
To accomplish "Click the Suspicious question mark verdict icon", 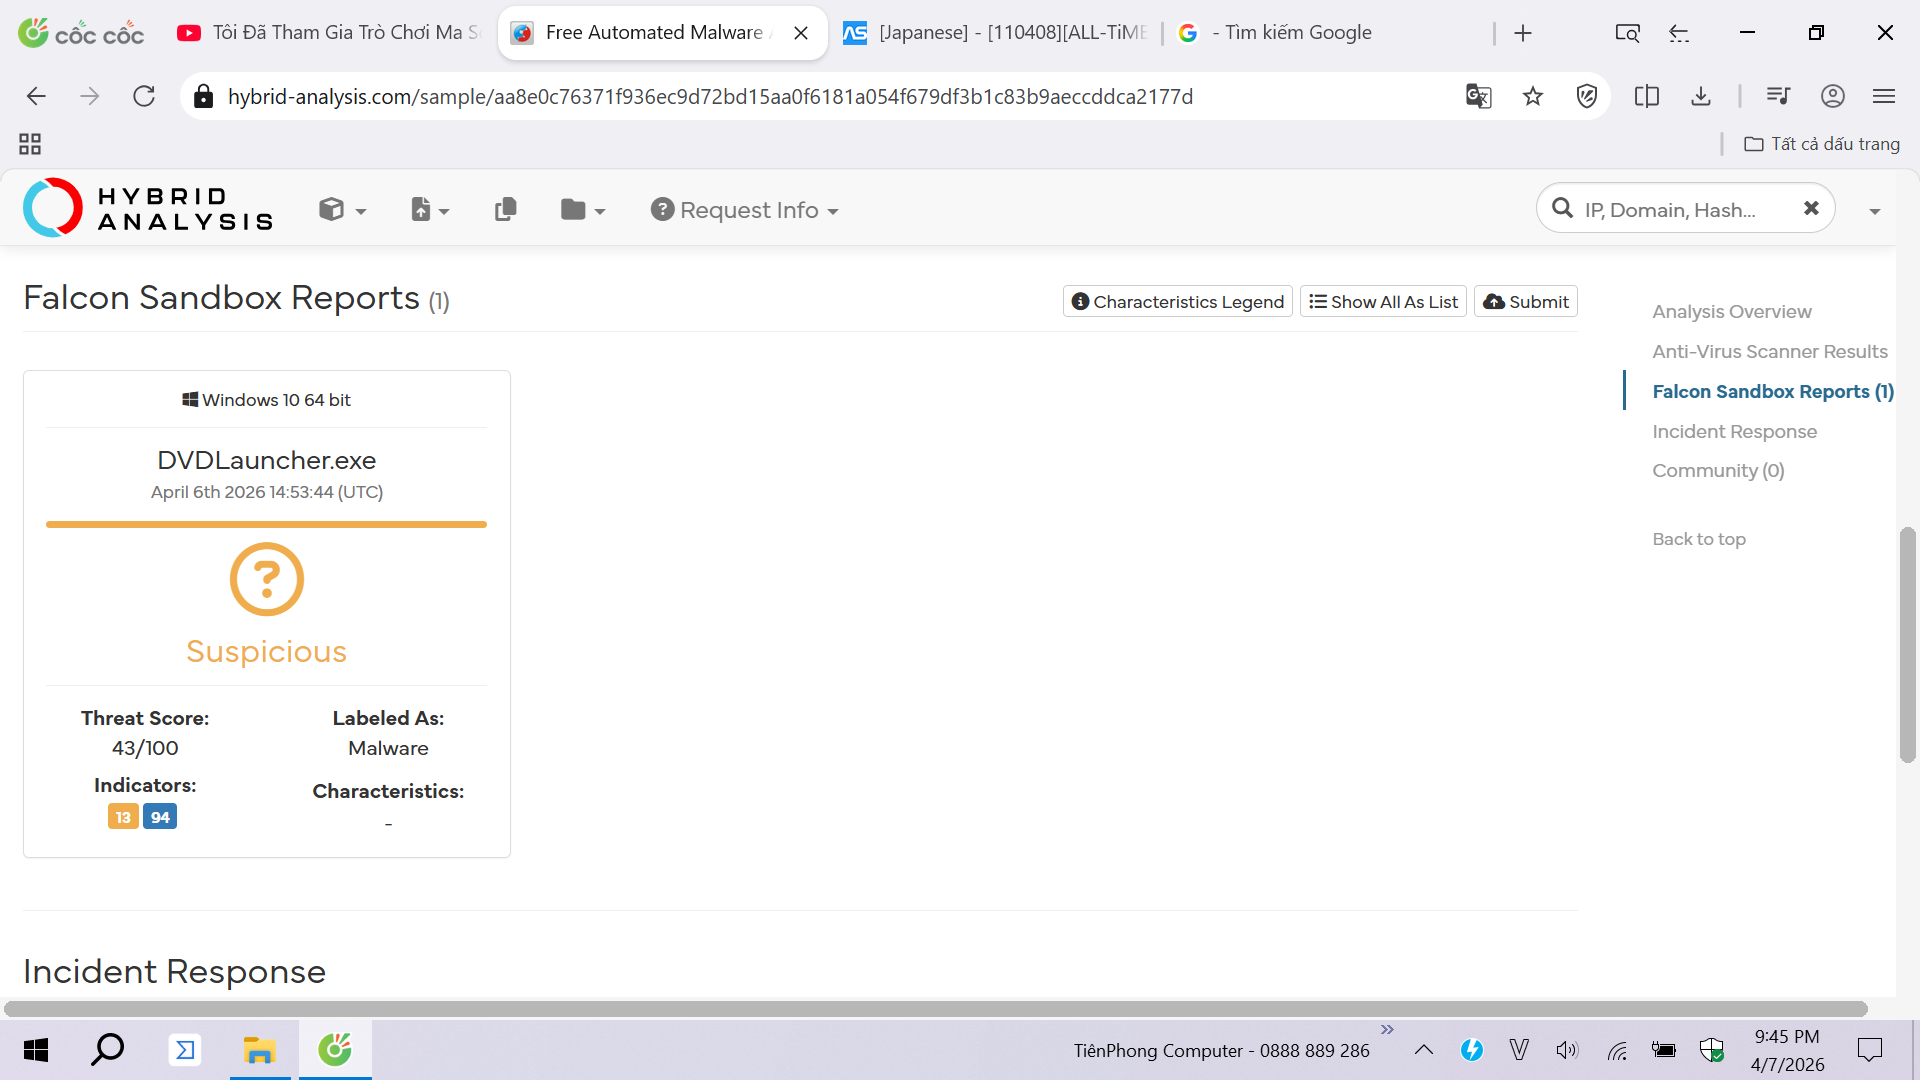I will [267, 579].
